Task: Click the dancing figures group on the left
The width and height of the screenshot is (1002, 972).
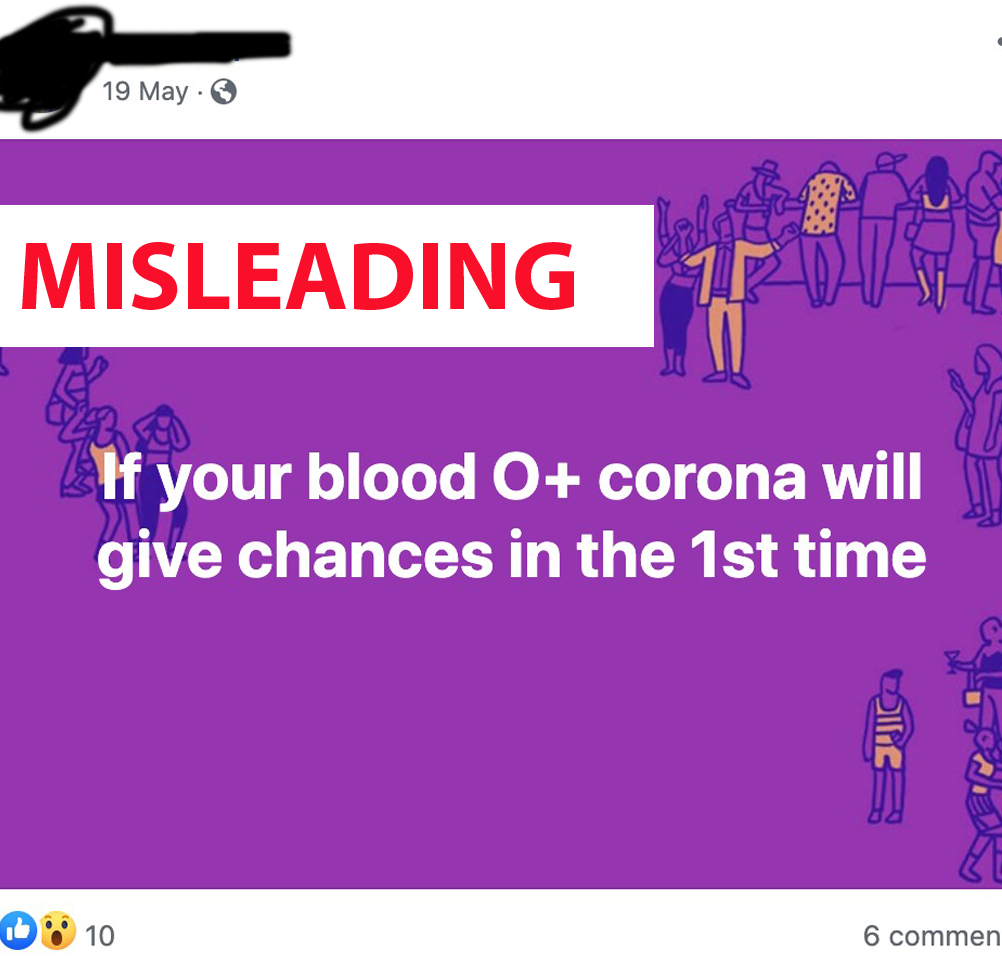Action: tap(115, 441)
